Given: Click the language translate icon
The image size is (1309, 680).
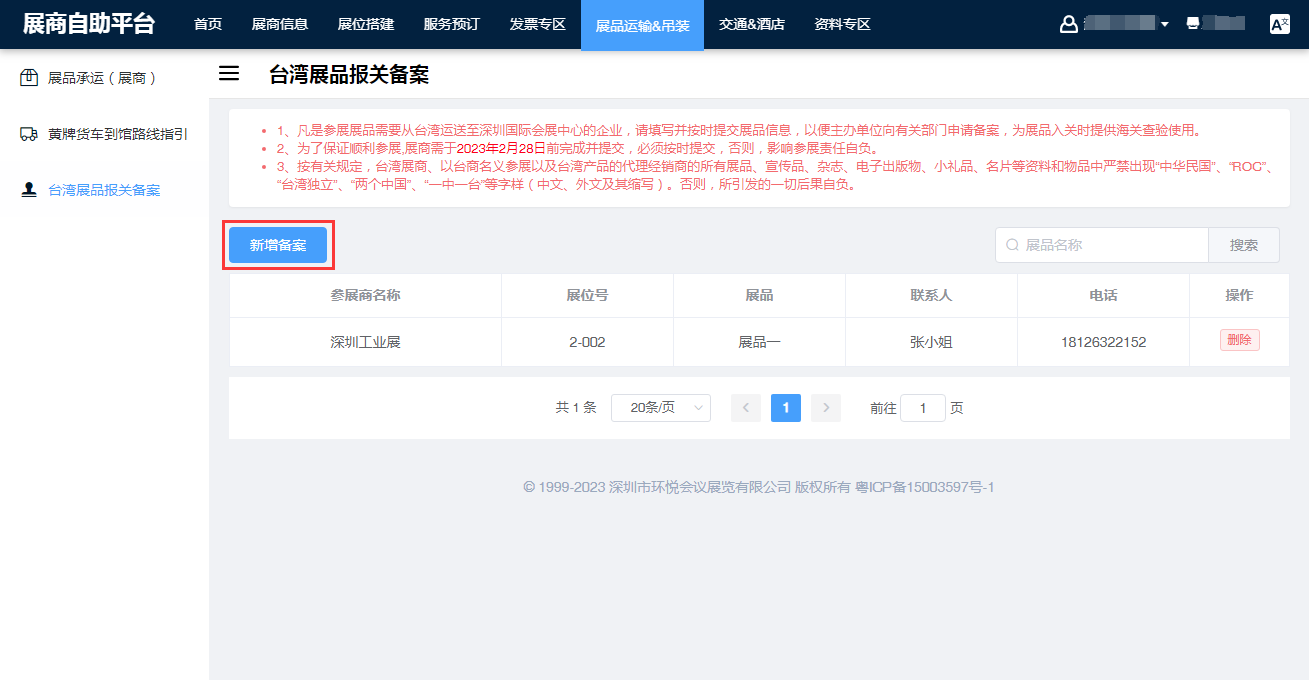Looking at the screenshot, I should point(1279,24).
